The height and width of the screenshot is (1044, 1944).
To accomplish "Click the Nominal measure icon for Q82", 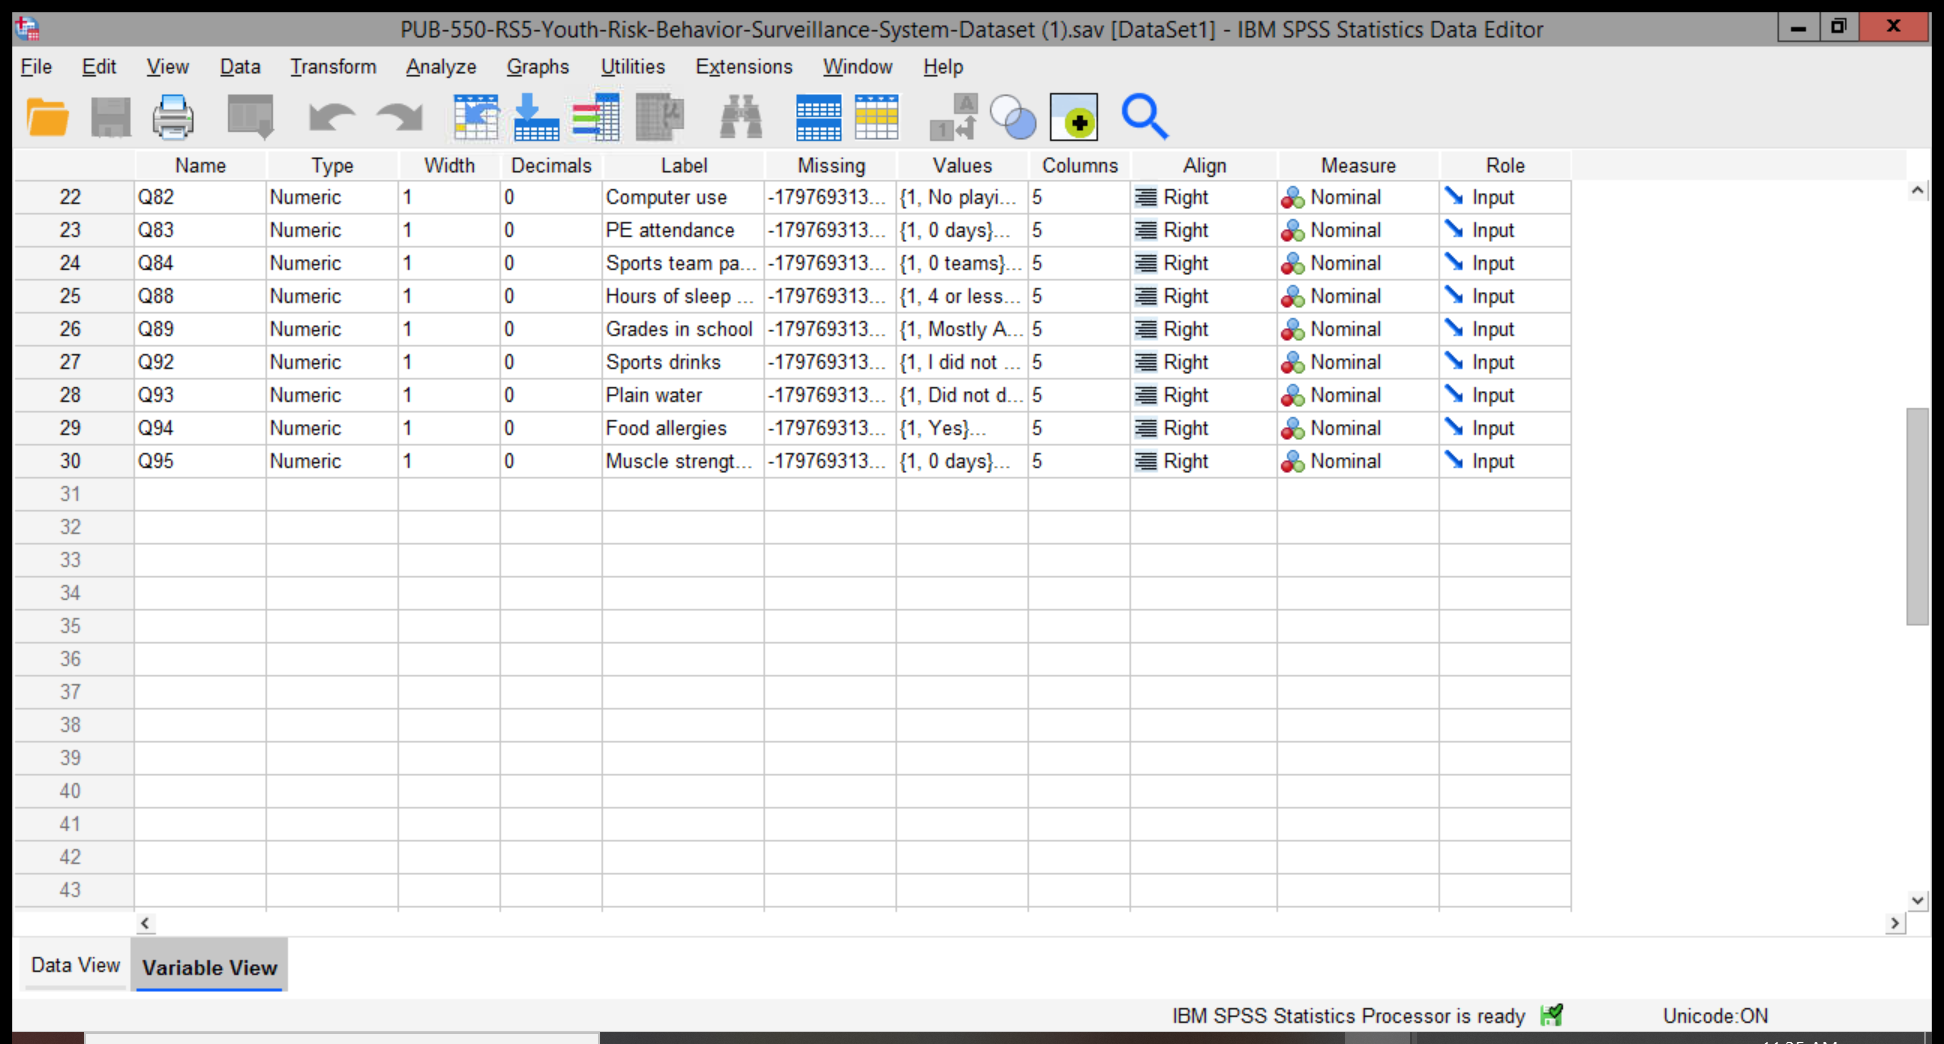I will 1293,198.
